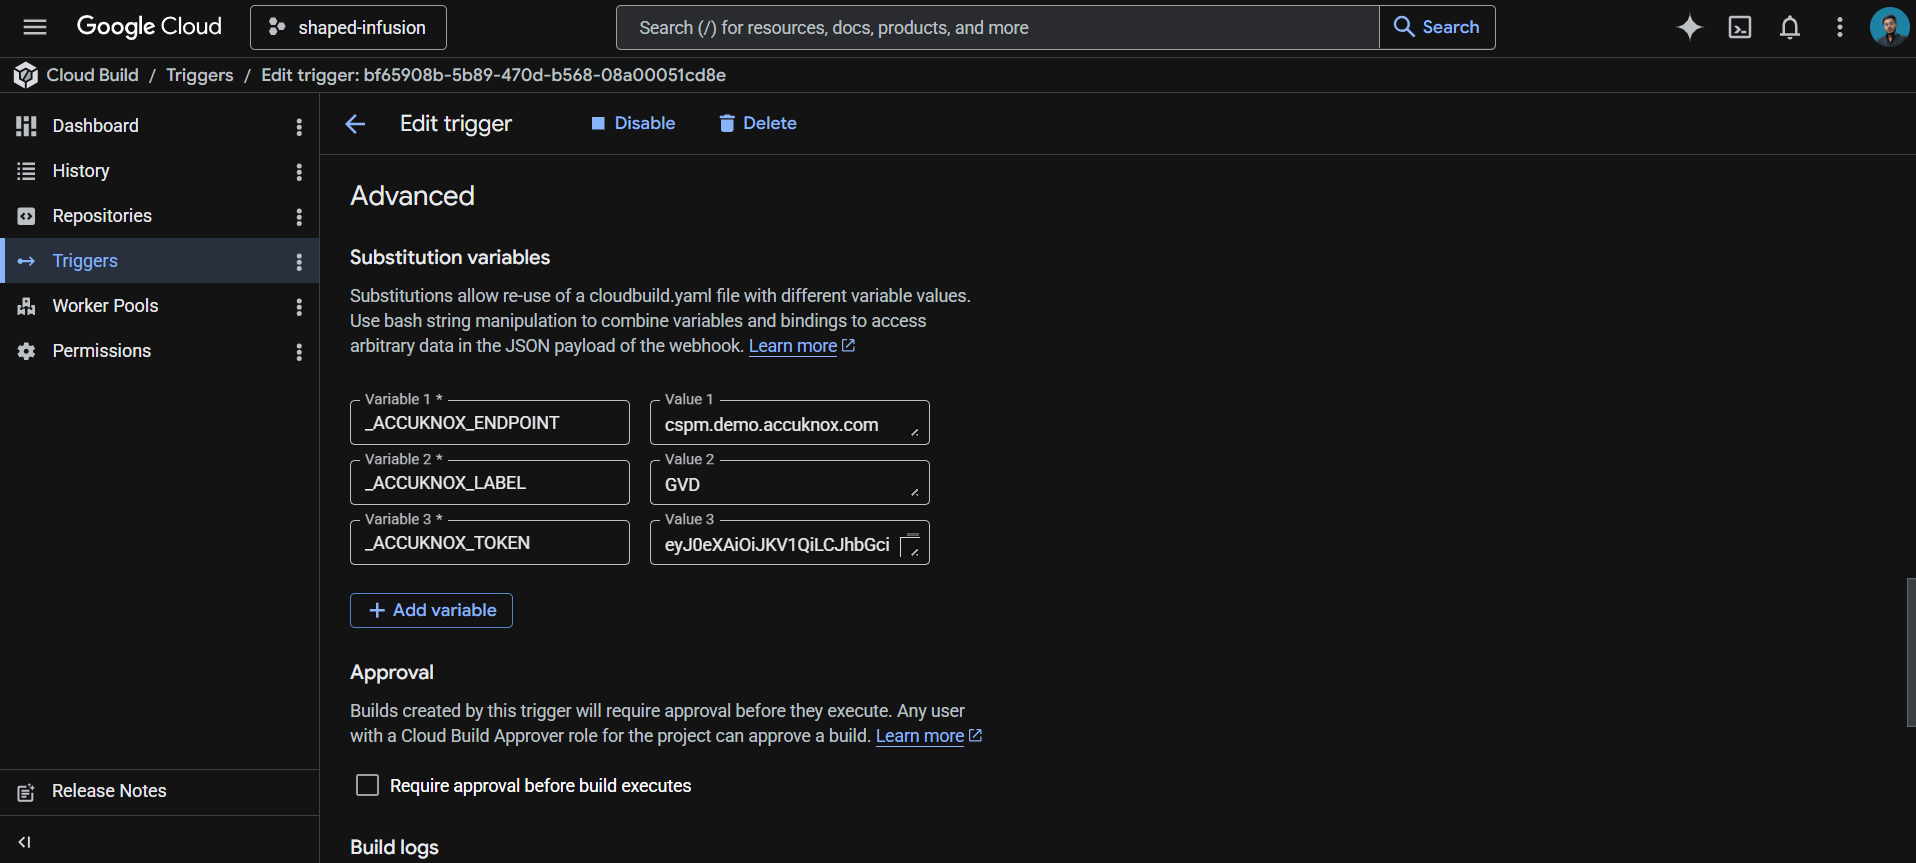This screenshot has height=863, width=1916.
Task: Click the Advanced section heading
Action: coord(412,196)
